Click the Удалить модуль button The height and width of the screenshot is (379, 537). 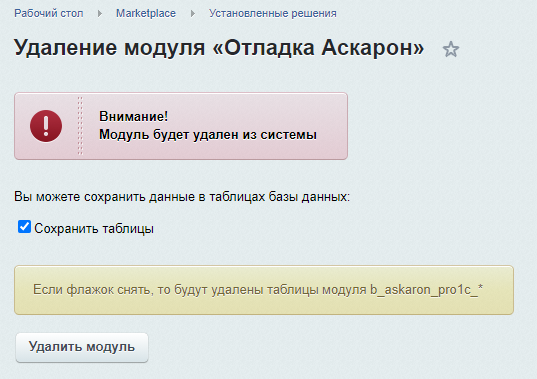click(x=82, y=347)
